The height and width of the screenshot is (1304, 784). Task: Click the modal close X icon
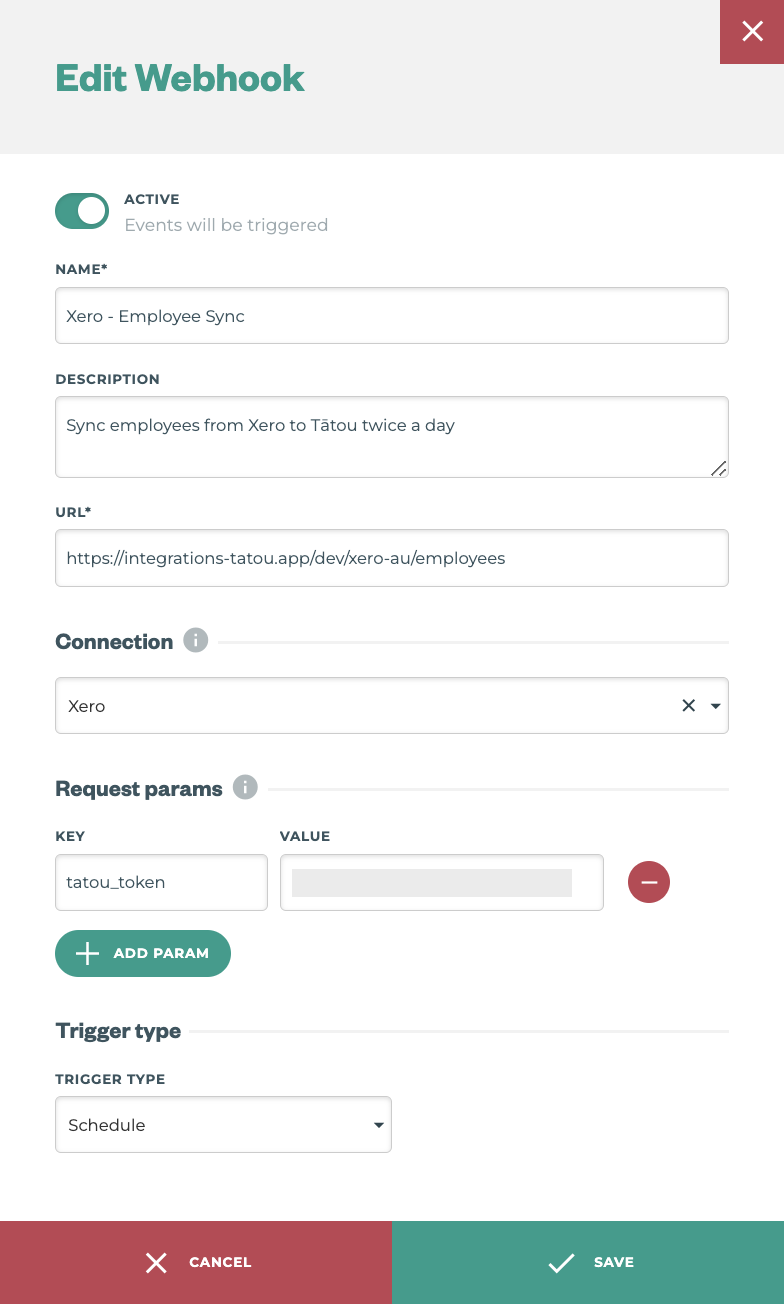click(752, 31)
